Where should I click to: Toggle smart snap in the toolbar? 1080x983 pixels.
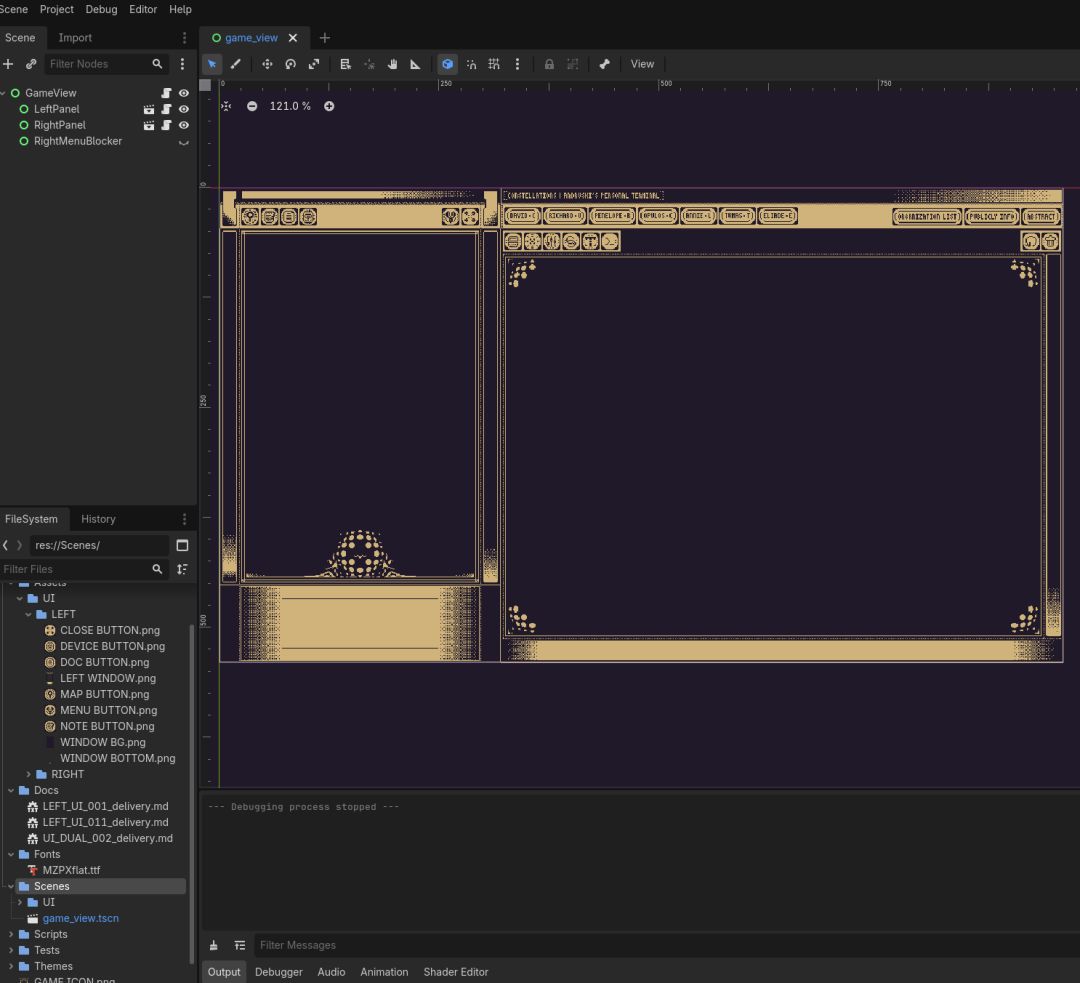471,64
